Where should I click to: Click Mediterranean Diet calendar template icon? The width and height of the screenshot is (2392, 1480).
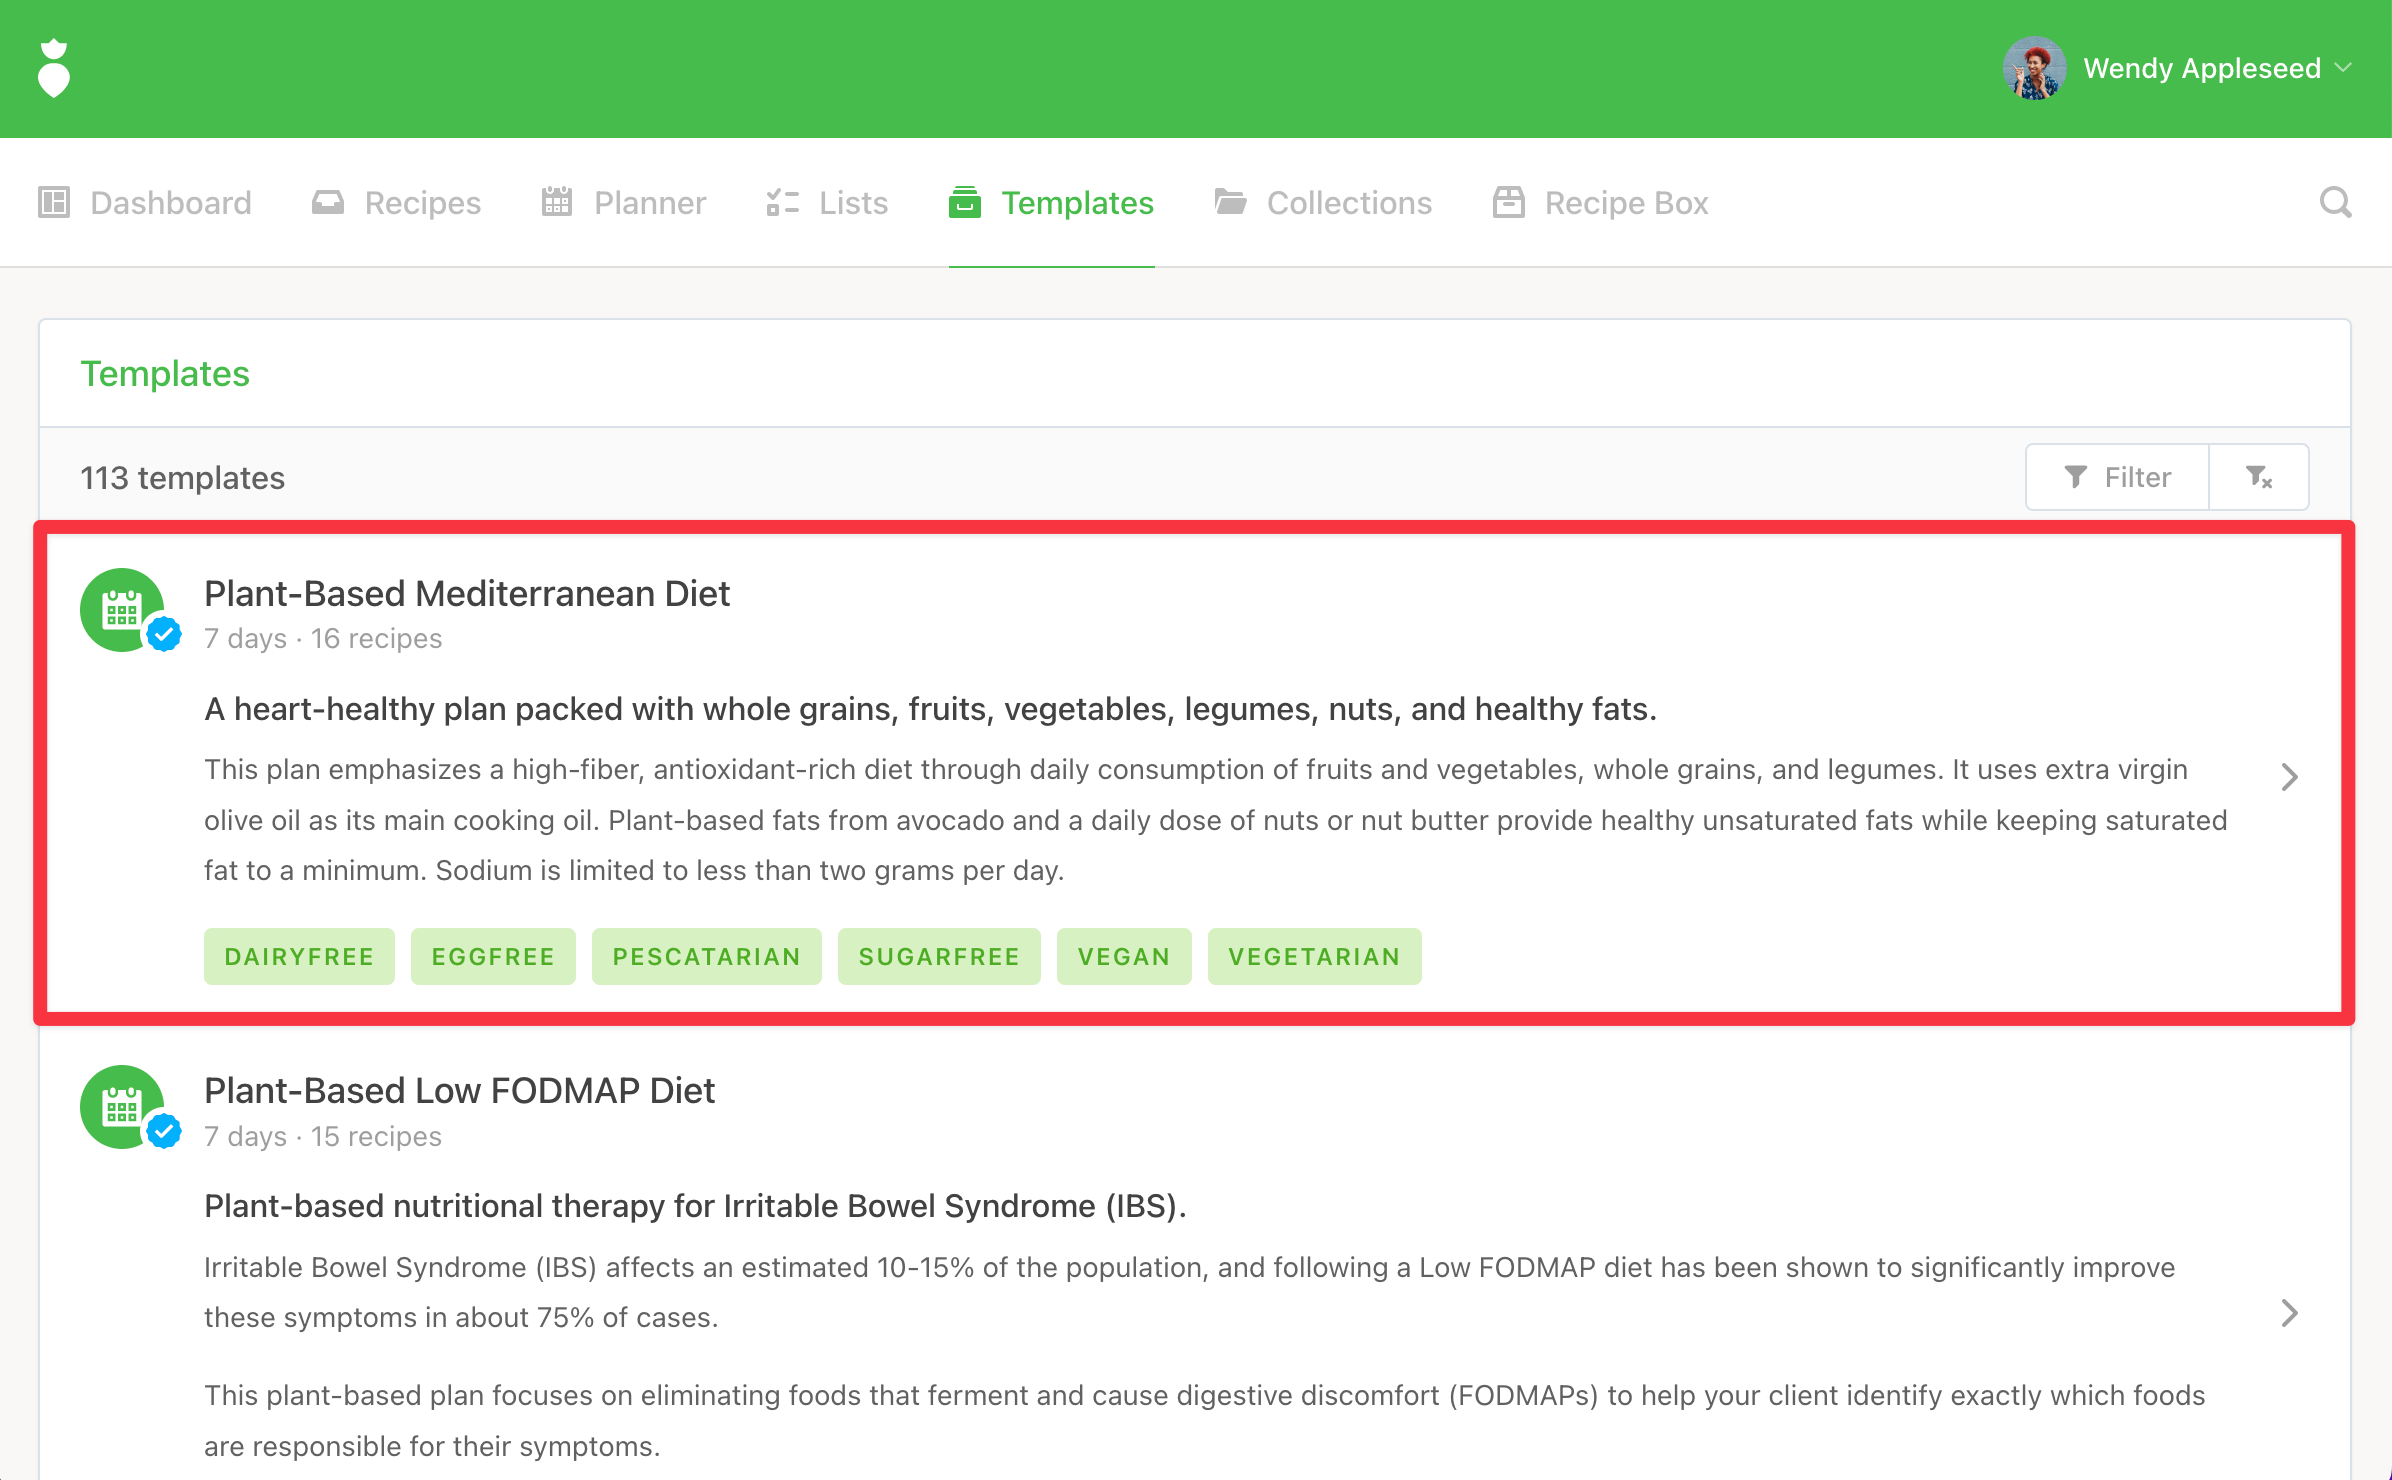pos(122,610)
